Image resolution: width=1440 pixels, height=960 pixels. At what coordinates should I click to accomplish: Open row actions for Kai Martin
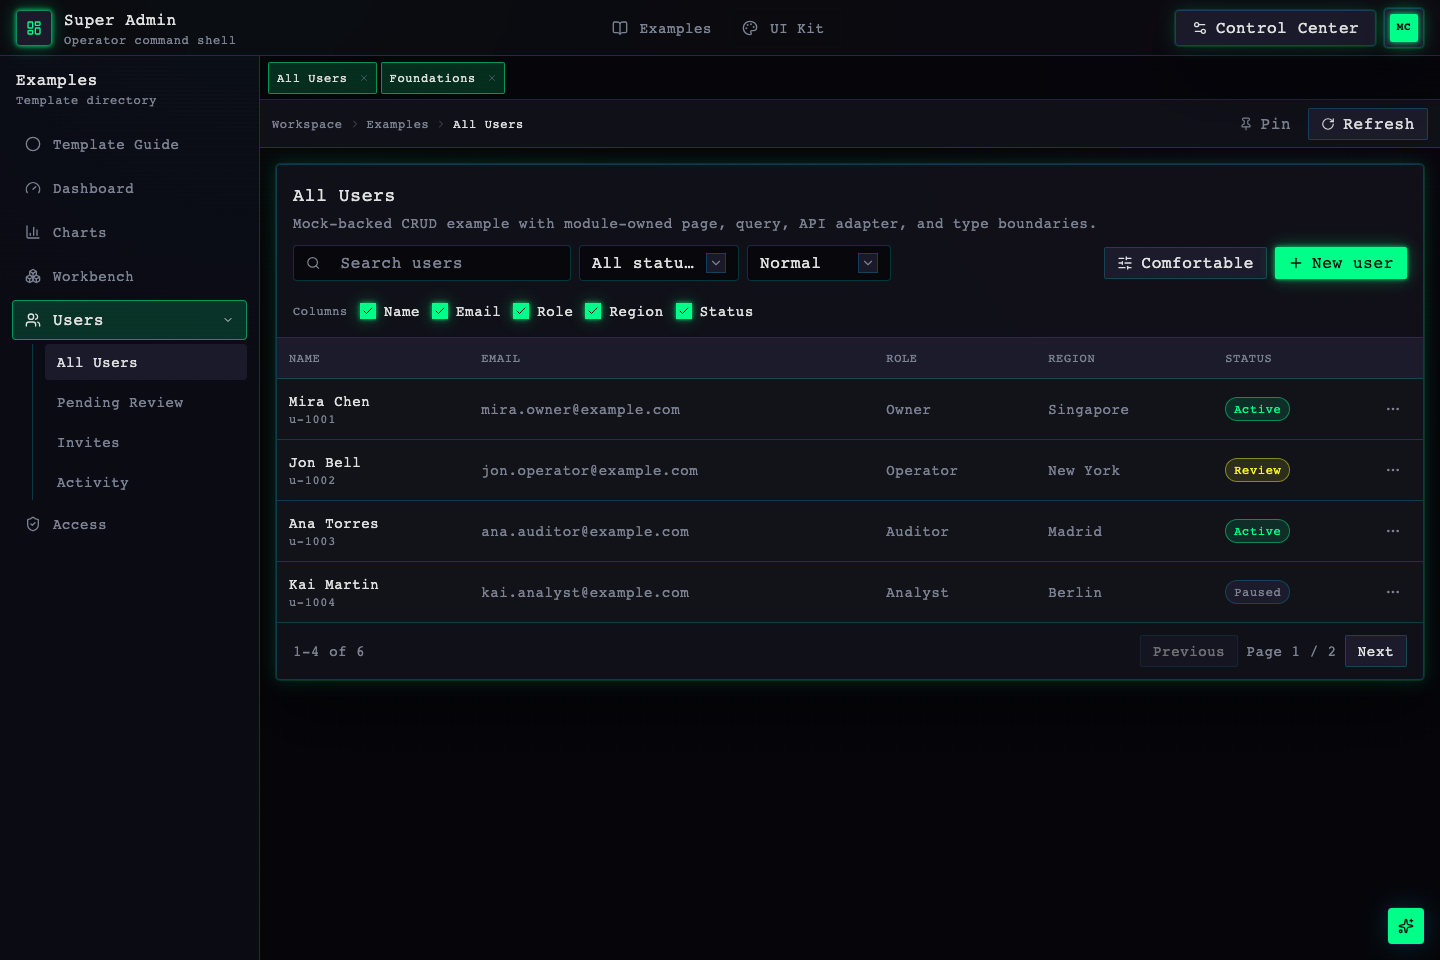tap(1393, 592)
